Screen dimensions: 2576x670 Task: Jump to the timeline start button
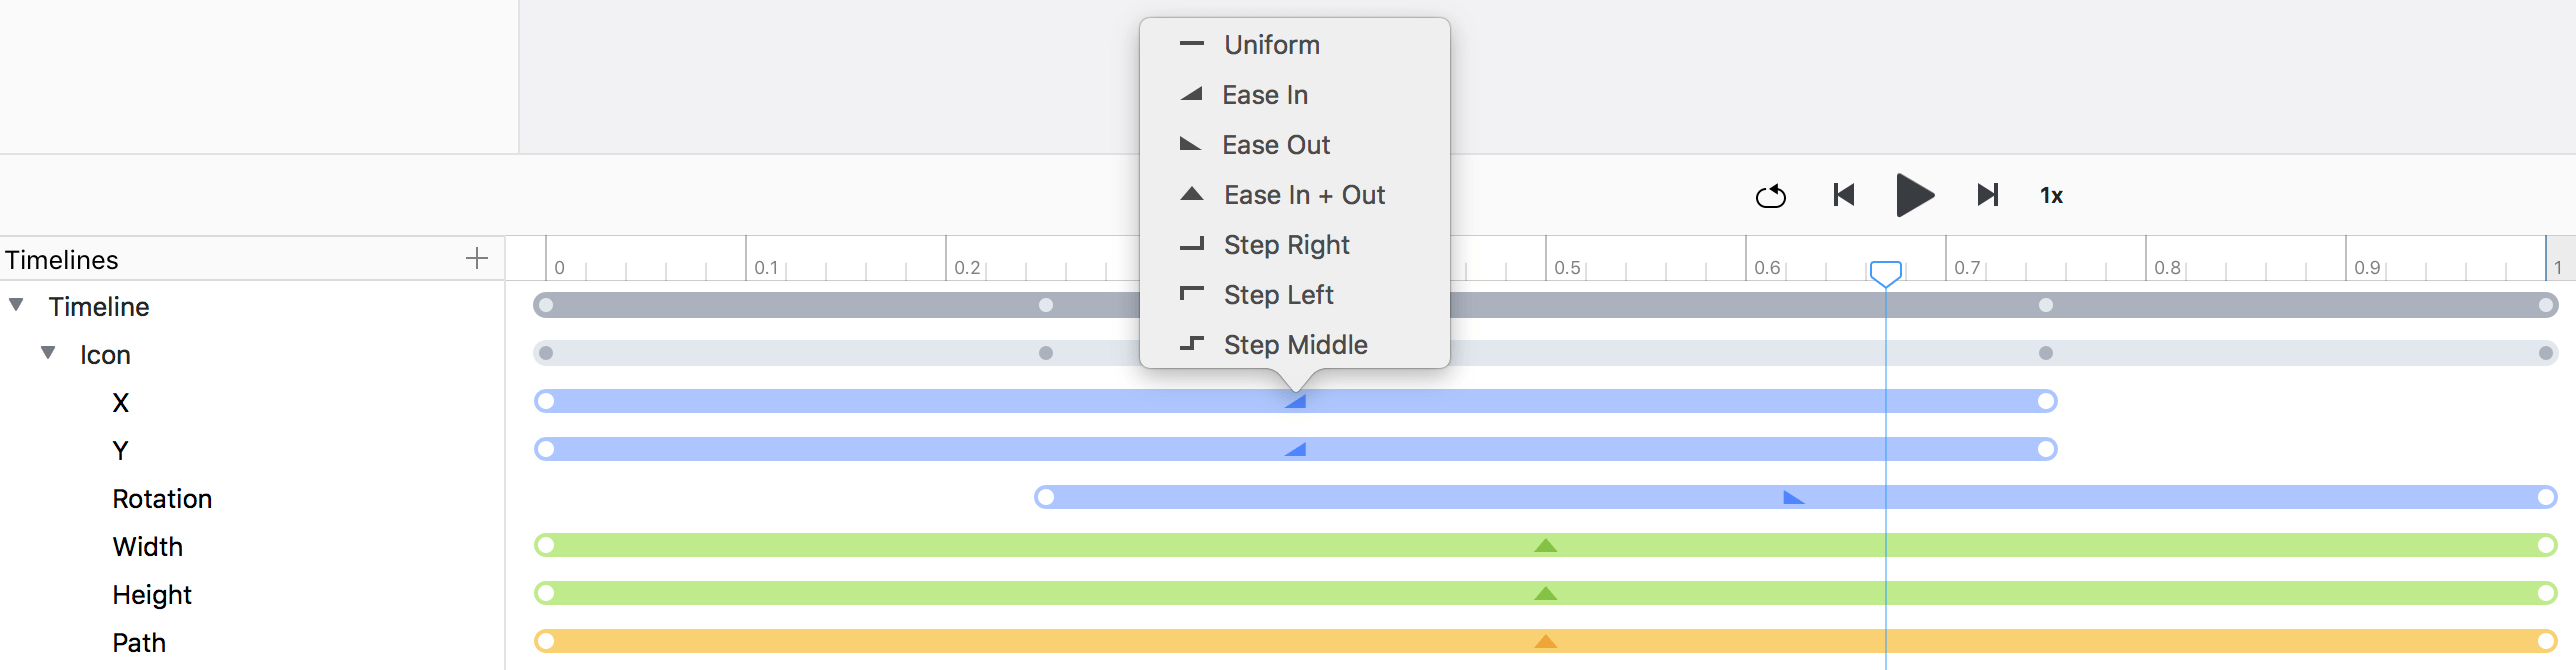[1844, 195]
